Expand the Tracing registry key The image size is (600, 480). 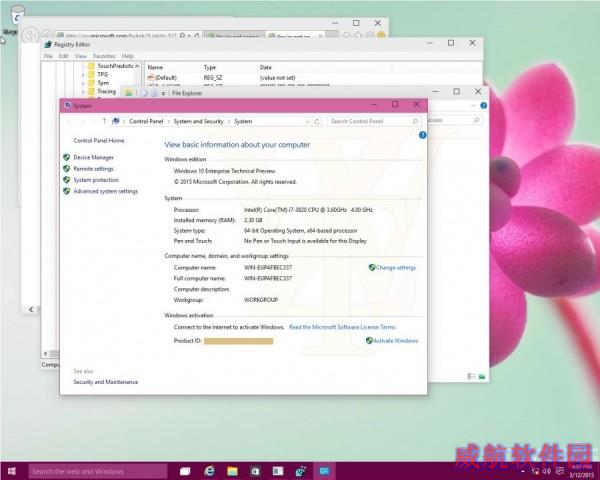(x=83, y=91)
